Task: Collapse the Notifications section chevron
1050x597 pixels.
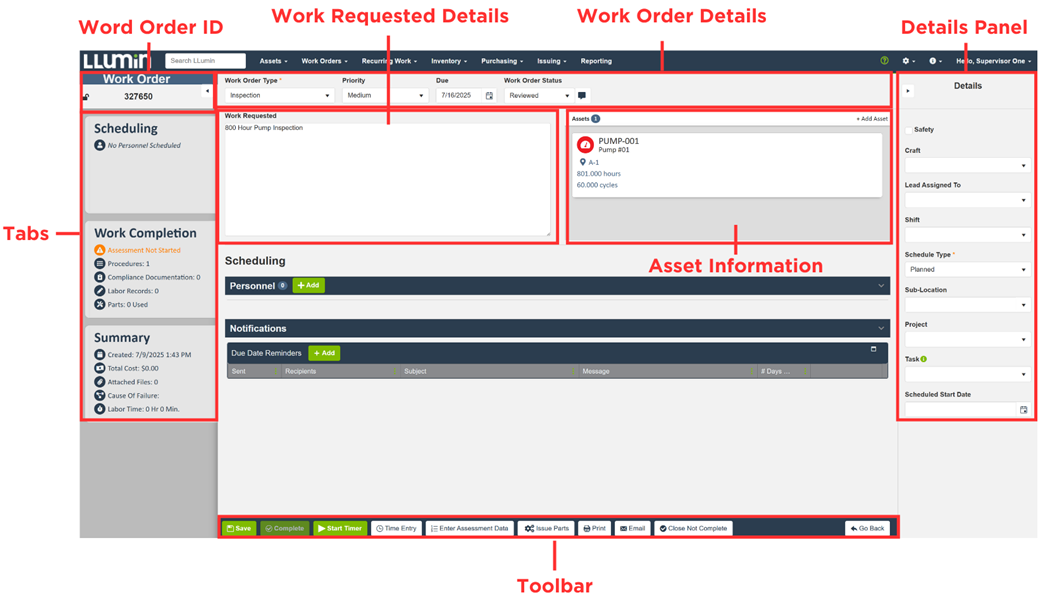Action: pos(881,328)
